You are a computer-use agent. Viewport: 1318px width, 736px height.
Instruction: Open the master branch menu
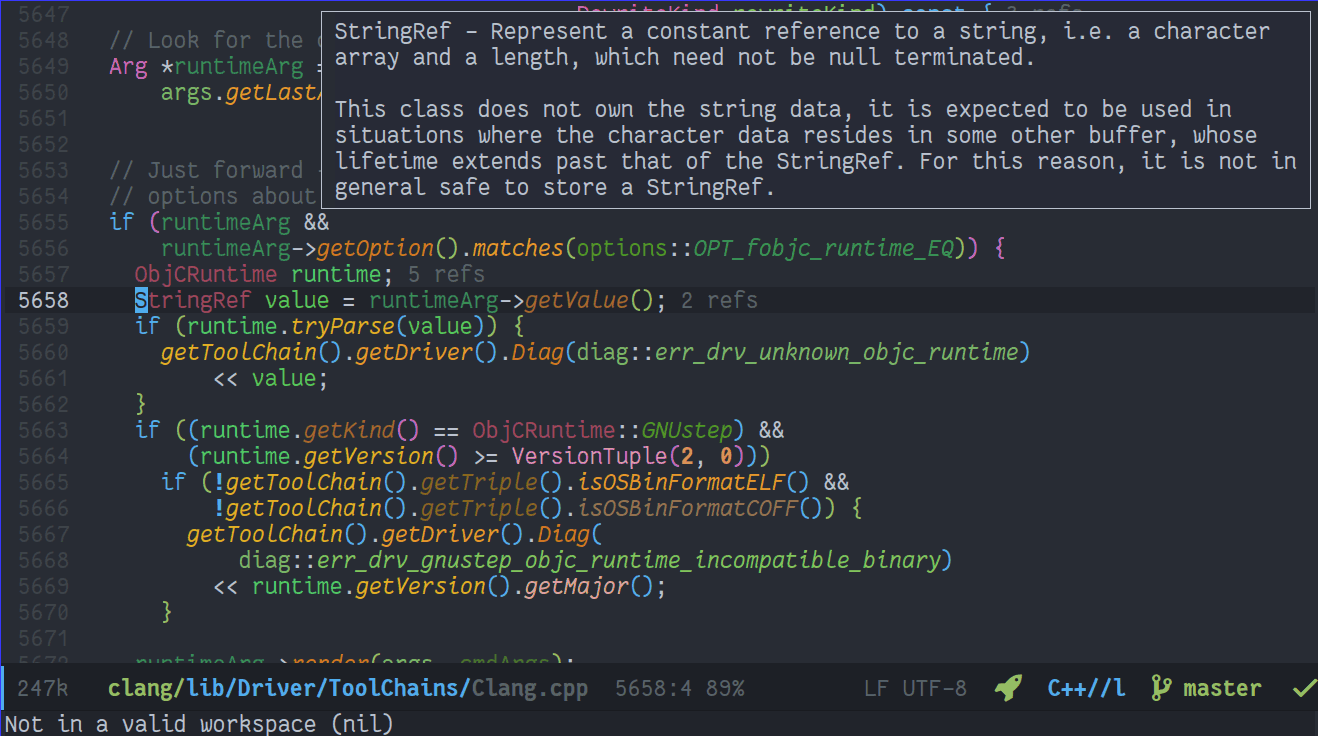pyautogui.click(x=1222, y=688)
